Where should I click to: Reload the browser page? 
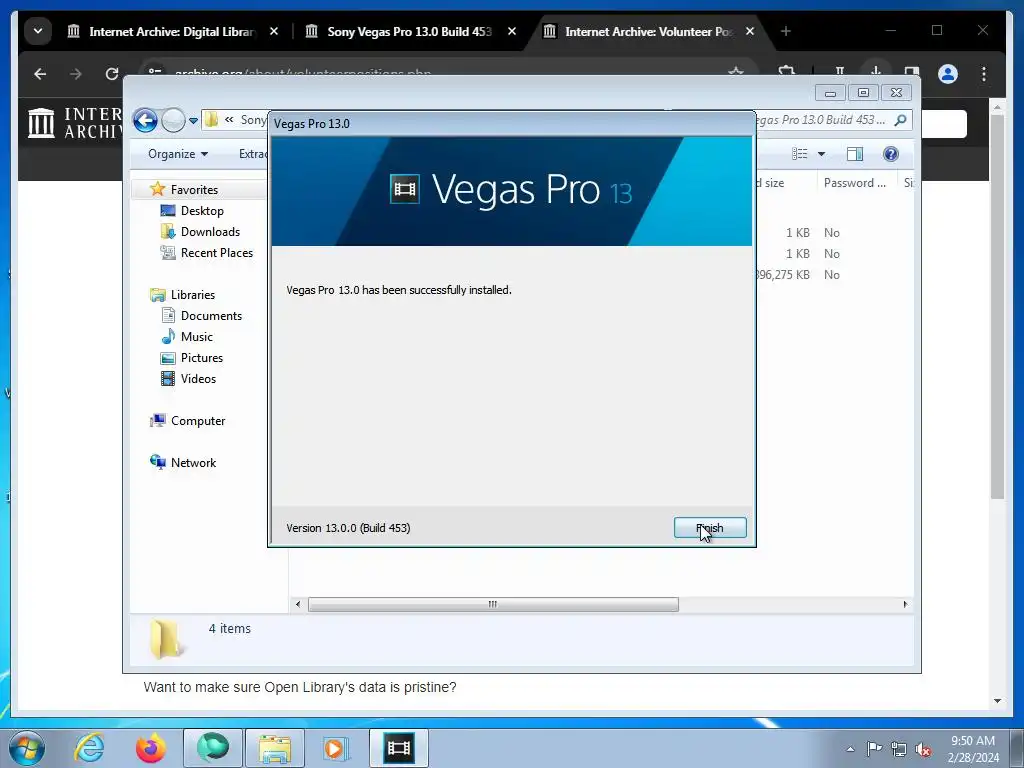coord(112,74)
